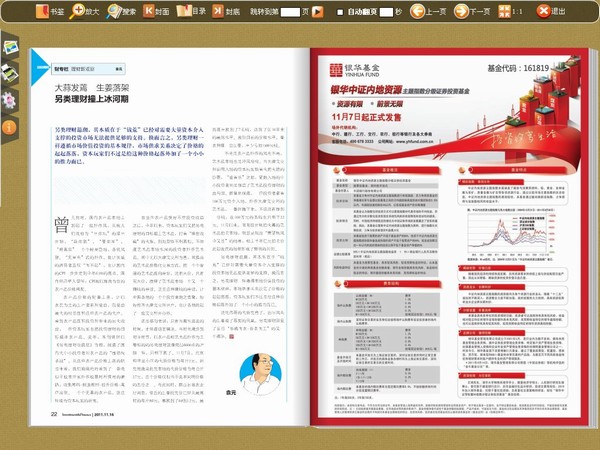This screenshot has width=600, height=450.
Task: Open the 搜索 search tool
Action: click(x=121, y=11)
